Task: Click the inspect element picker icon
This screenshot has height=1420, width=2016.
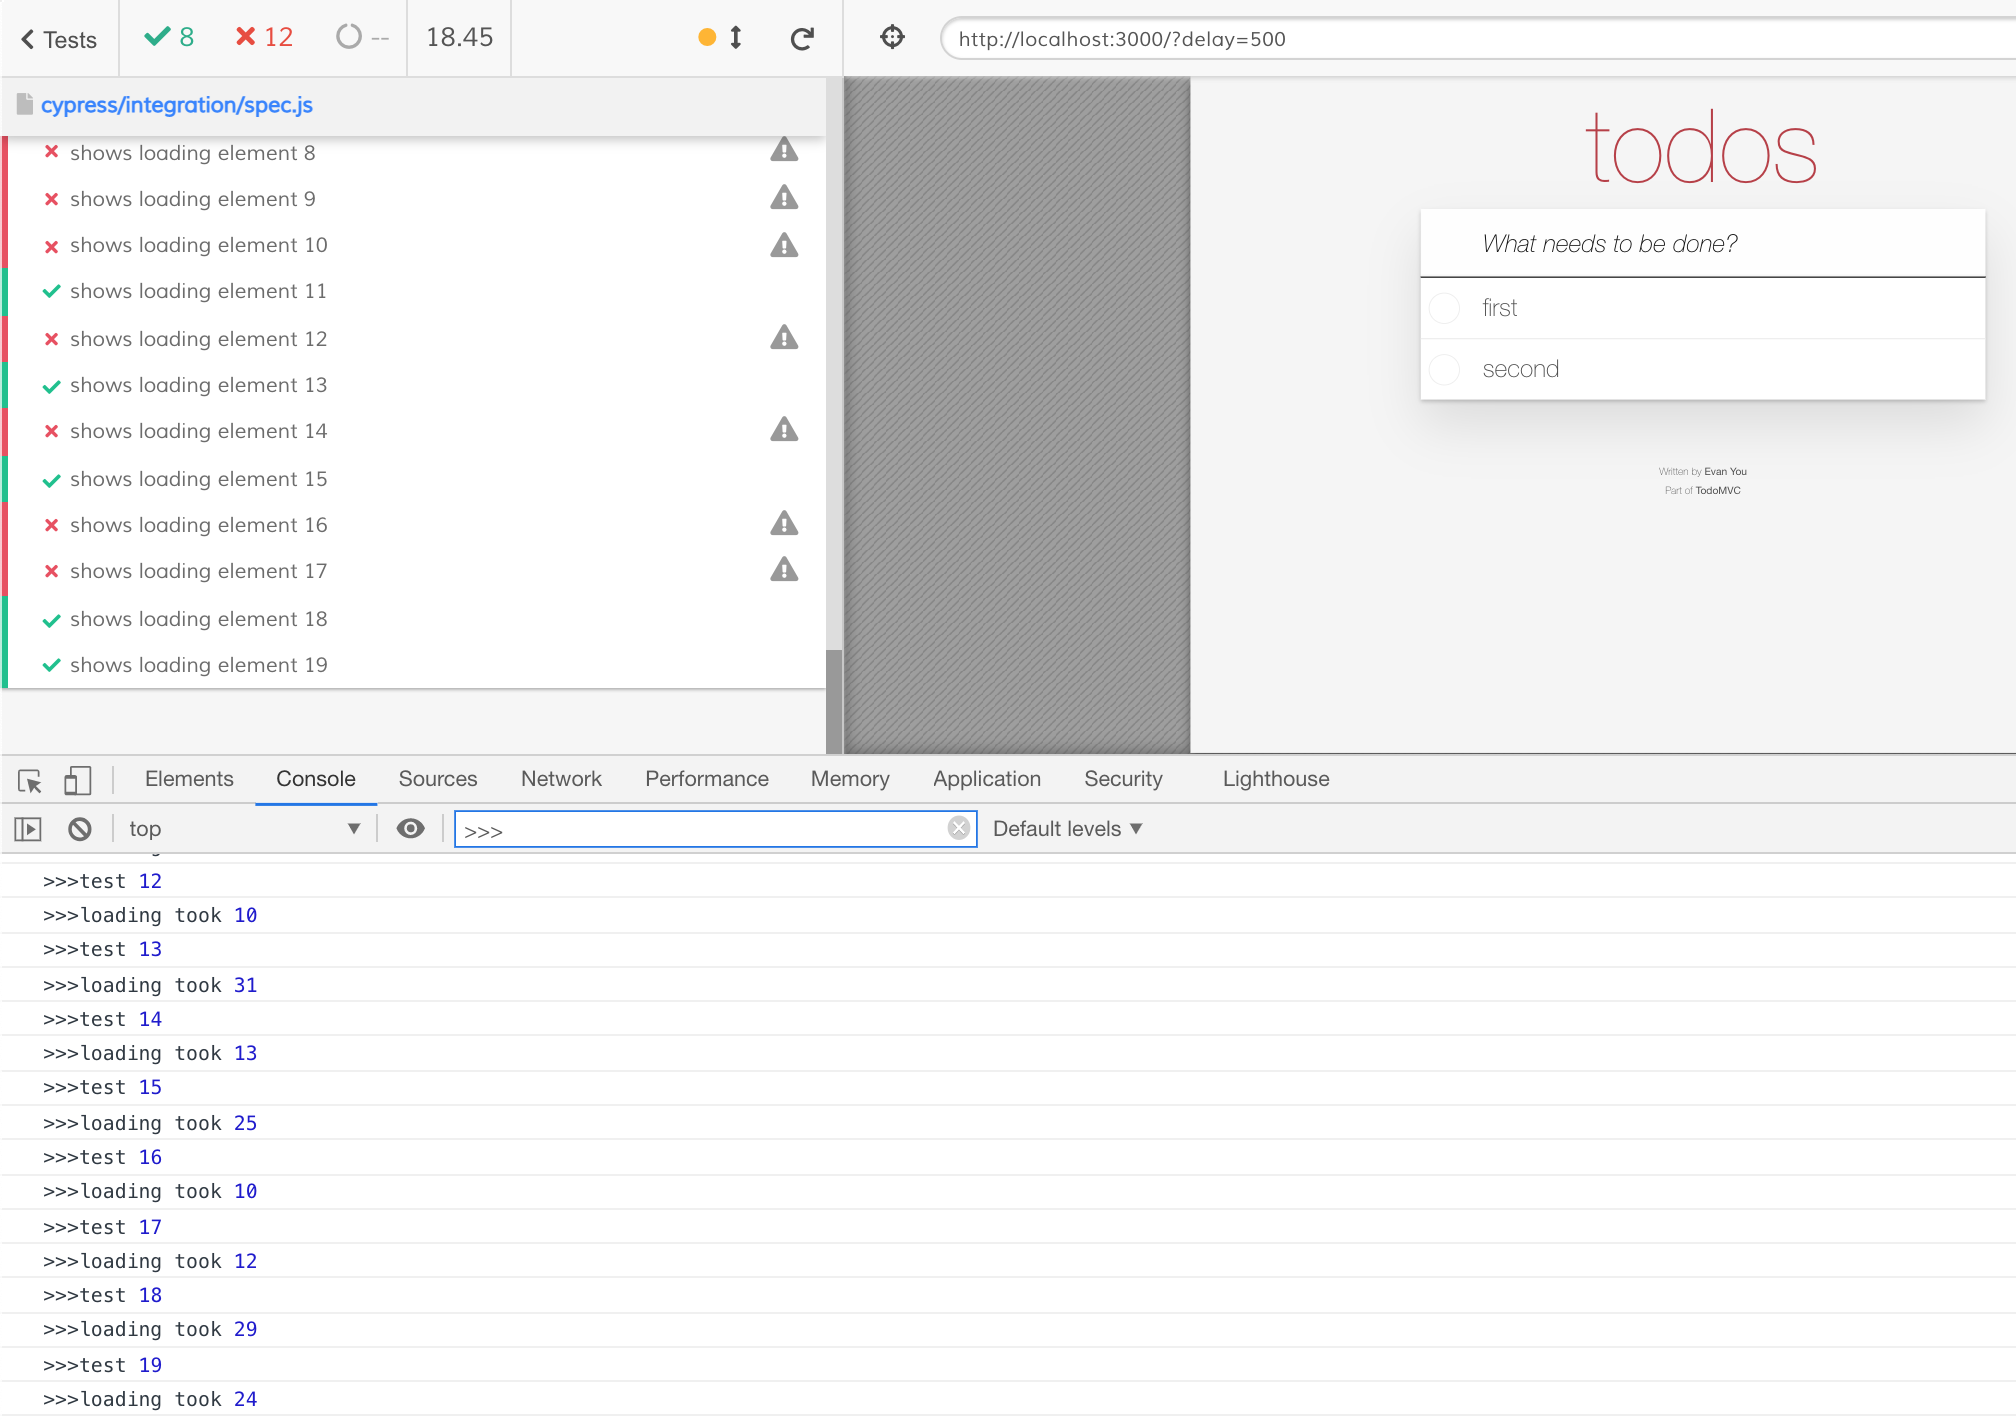Action: [x=30, y=780]
